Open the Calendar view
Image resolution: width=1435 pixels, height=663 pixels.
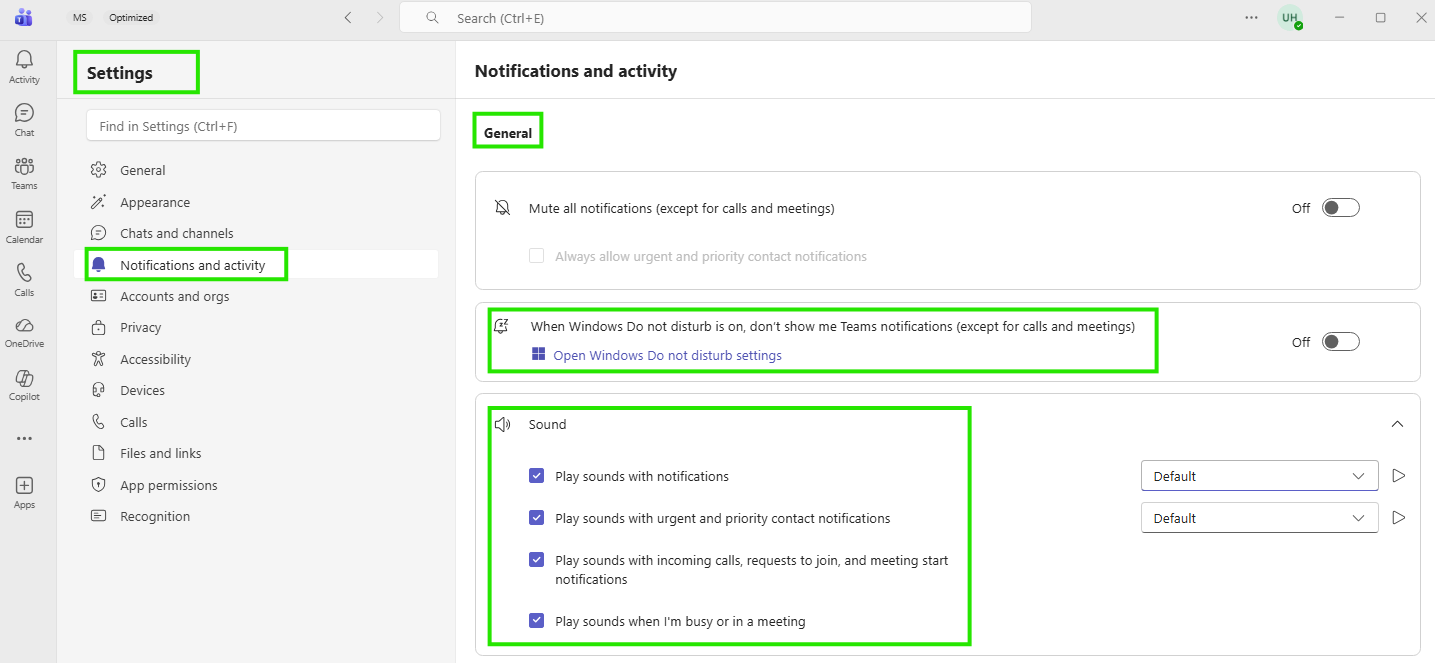click(24, 227)
